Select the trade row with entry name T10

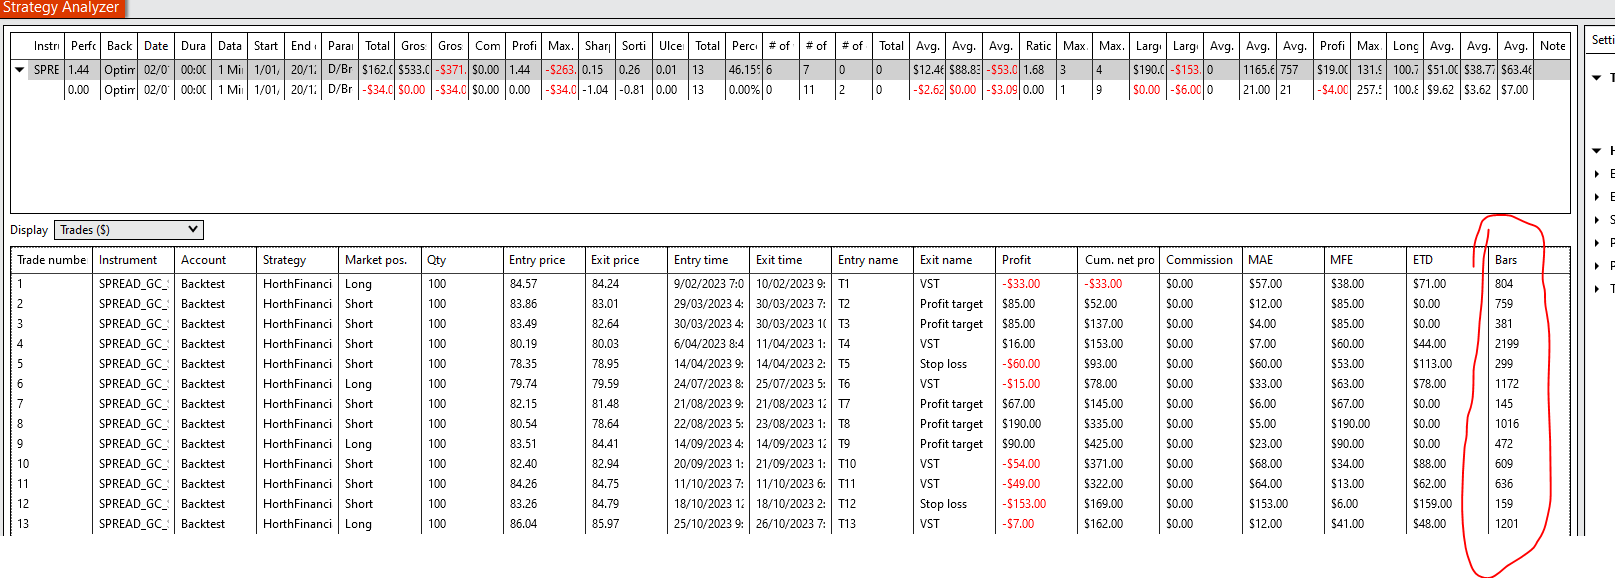(790, 464)
